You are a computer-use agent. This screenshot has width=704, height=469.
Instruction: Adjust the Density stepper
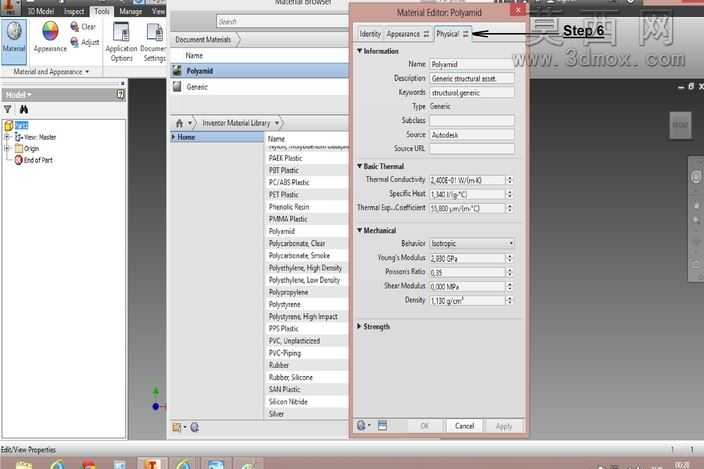(x=509, y=301)
